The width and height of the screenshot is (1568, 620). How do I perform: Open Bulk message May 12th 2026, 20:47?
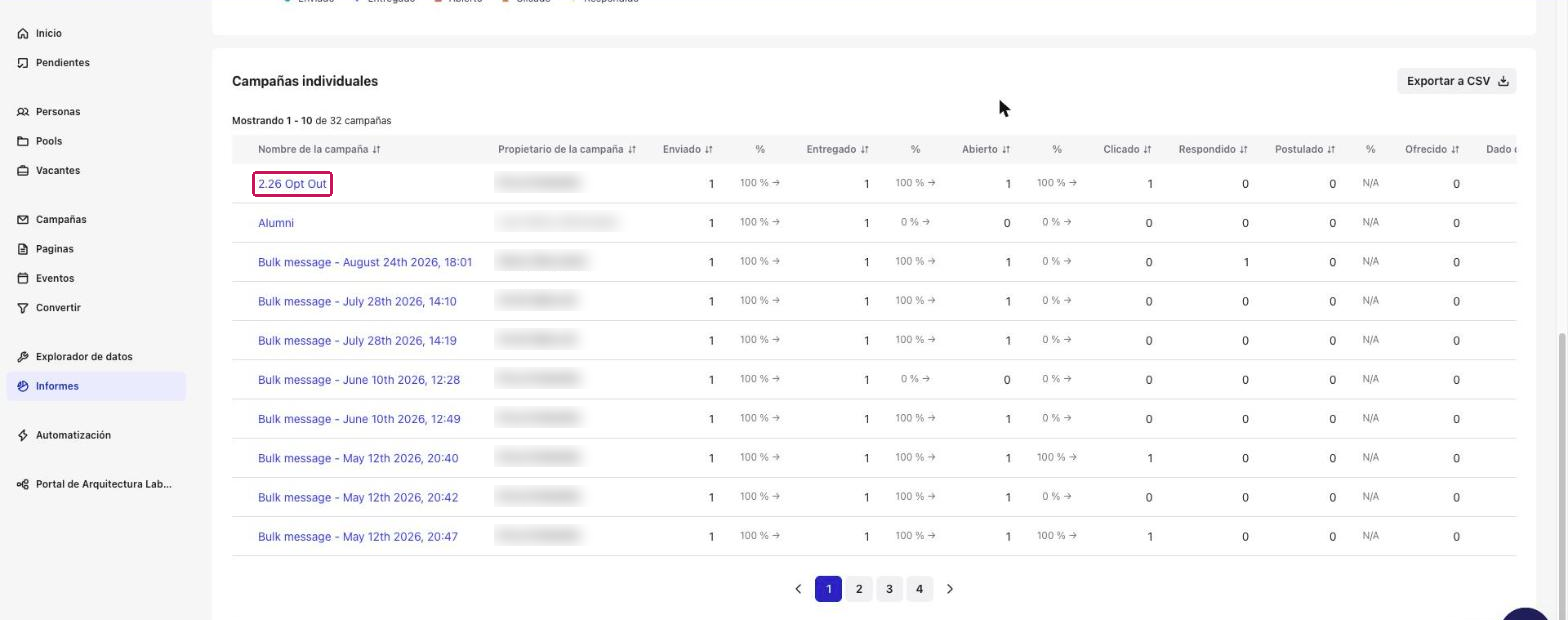(358, 537)
